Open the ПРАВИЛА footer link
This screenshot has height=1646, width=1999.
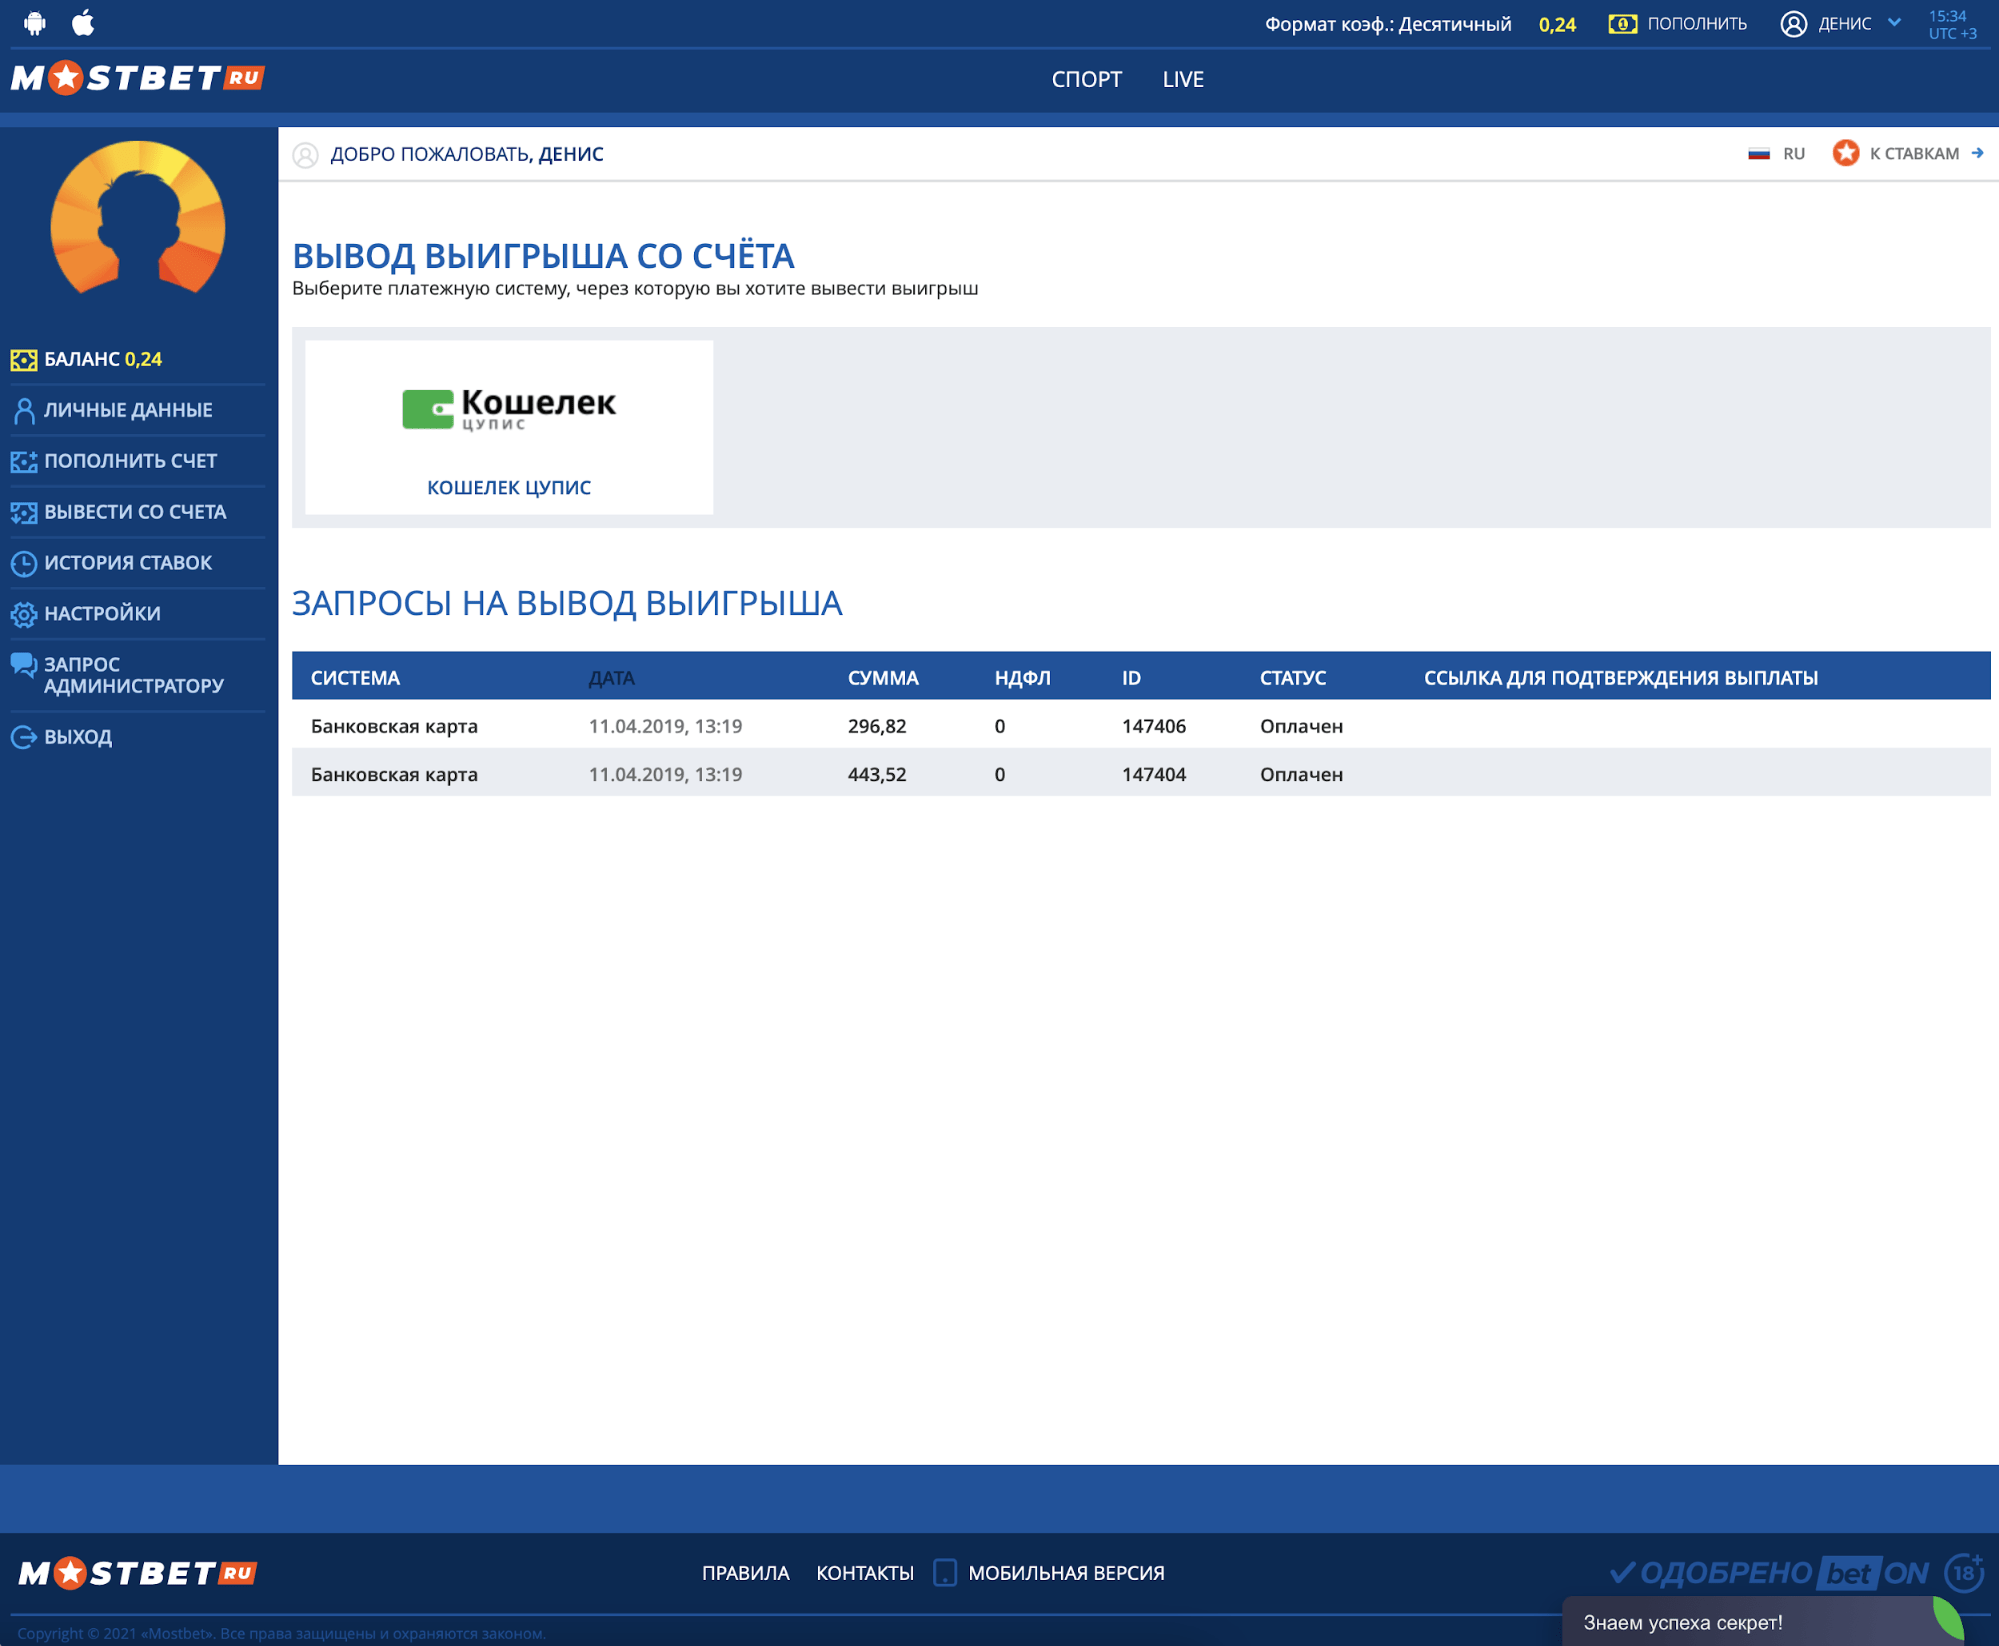(x=745, y=1573)
